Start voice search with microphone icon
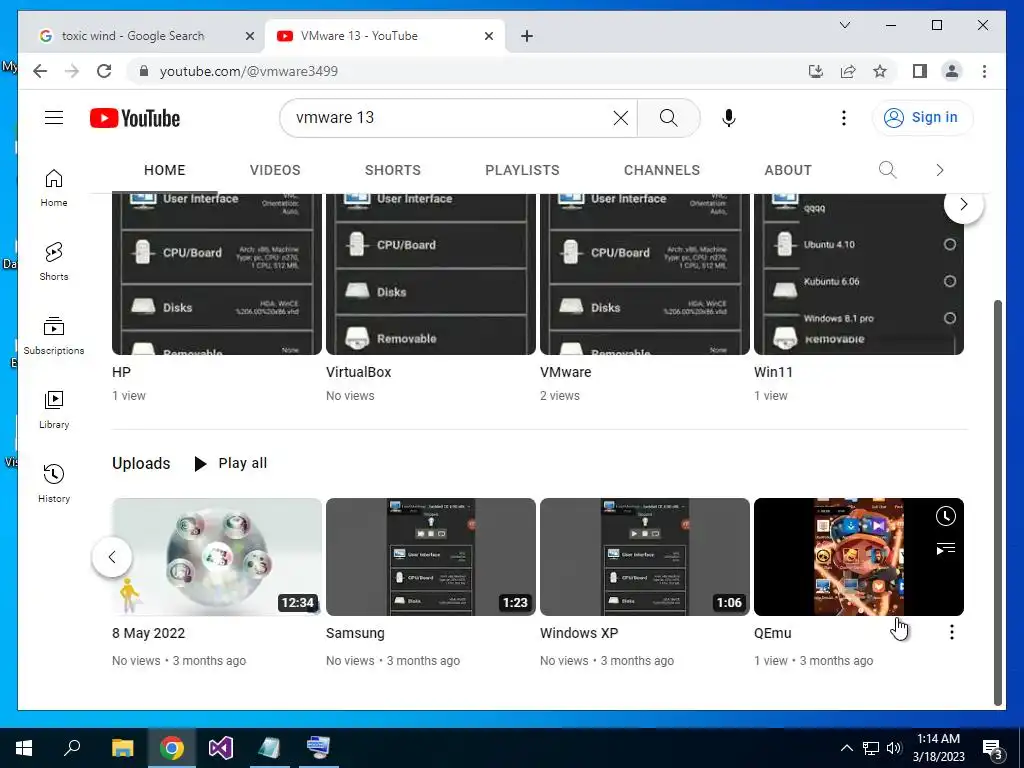 coord(729,118)
